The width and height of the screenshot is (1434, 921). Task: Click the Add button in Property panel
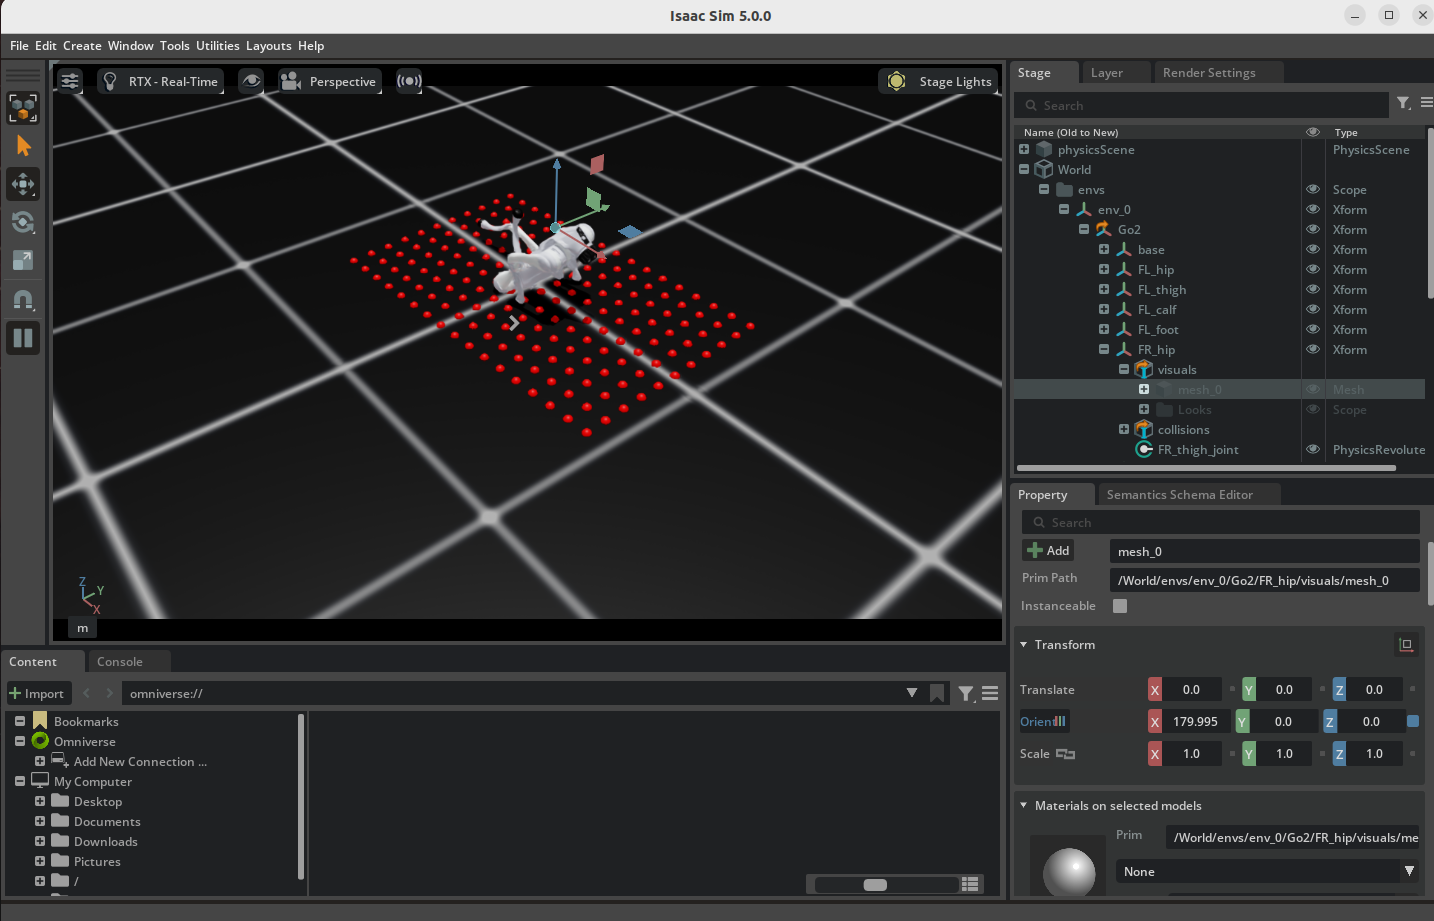pyautogui.click(x=1048, y=550)
